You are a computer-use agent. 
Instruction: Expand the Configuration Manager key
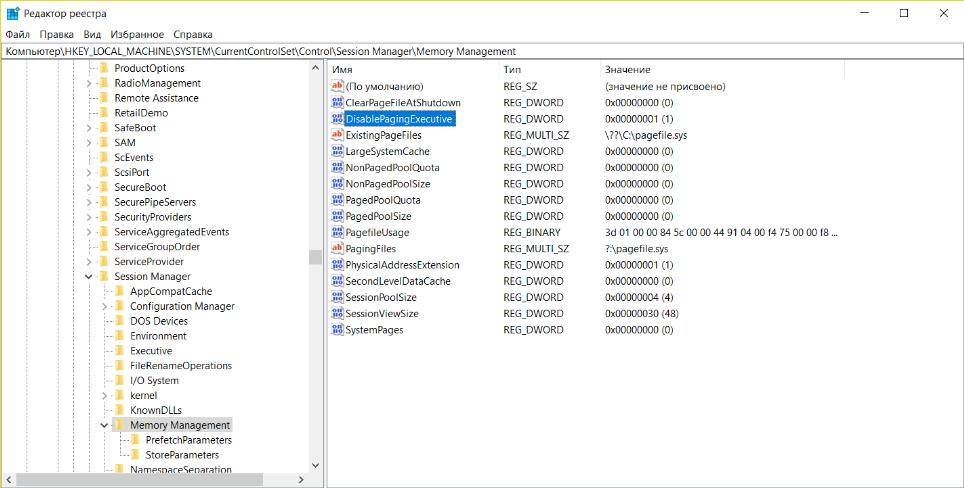pos(105,306)
